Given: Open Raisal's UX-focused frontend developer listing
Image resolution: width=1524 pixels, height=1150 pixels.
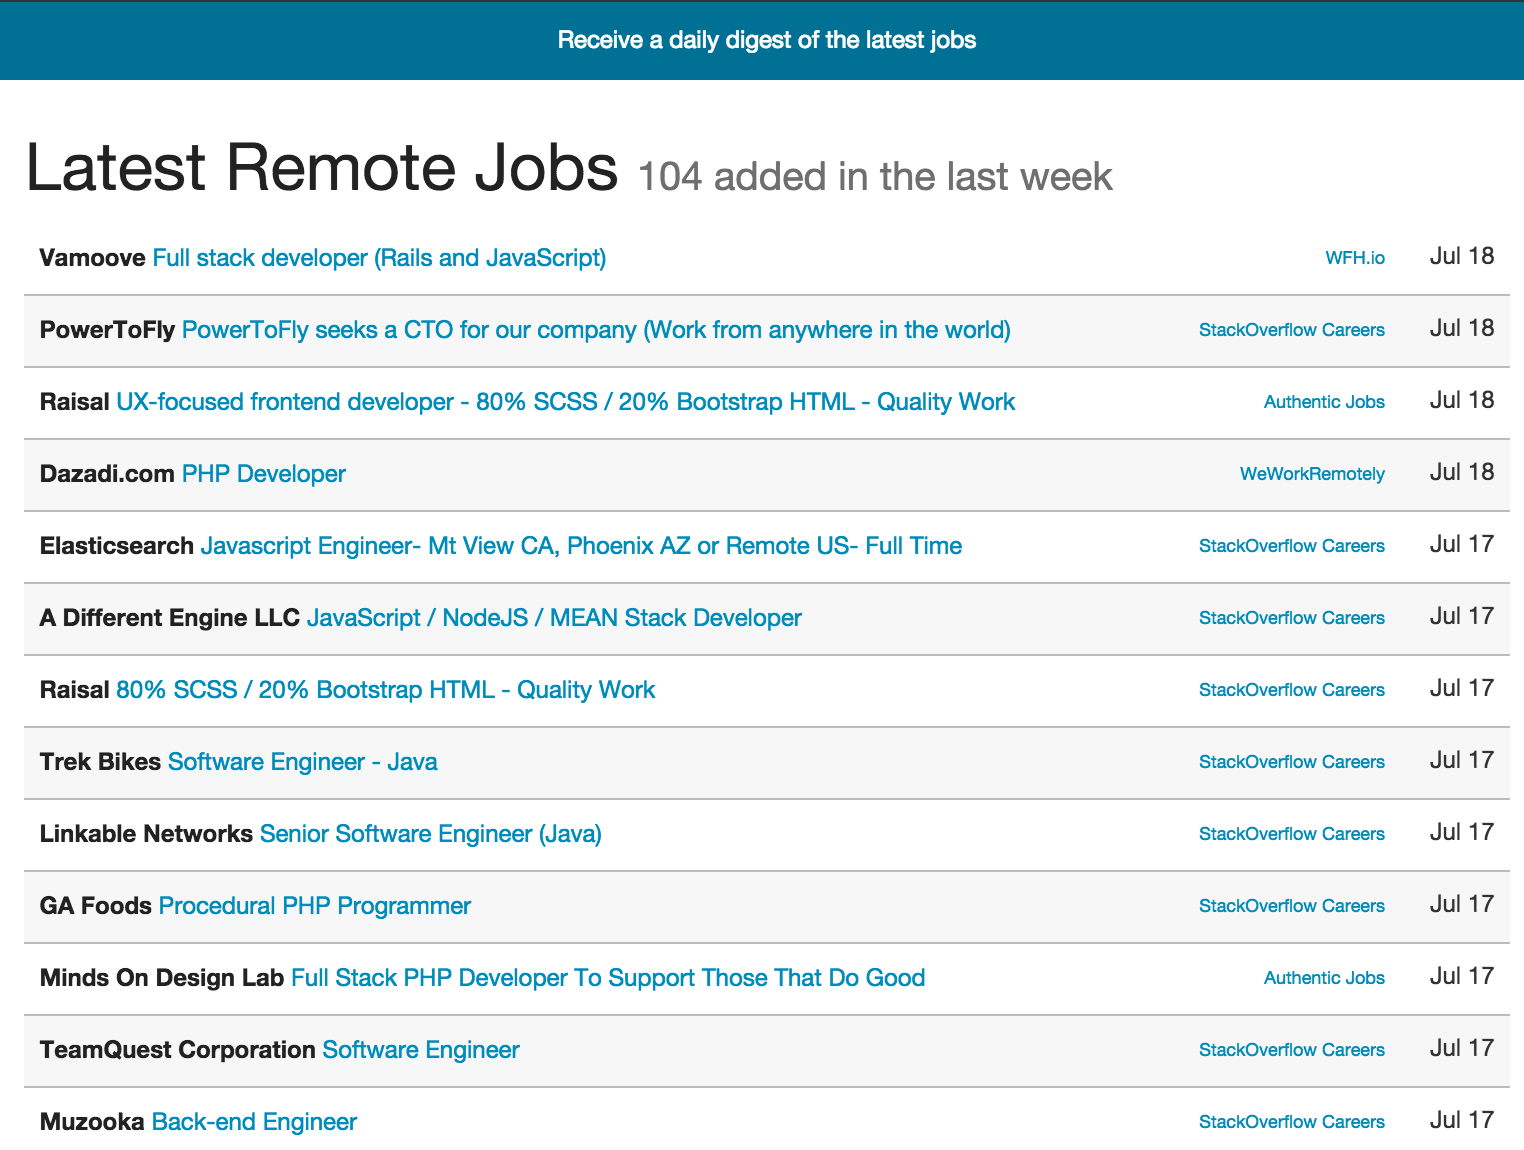Looking at the screenshot, I should point(565,401).
